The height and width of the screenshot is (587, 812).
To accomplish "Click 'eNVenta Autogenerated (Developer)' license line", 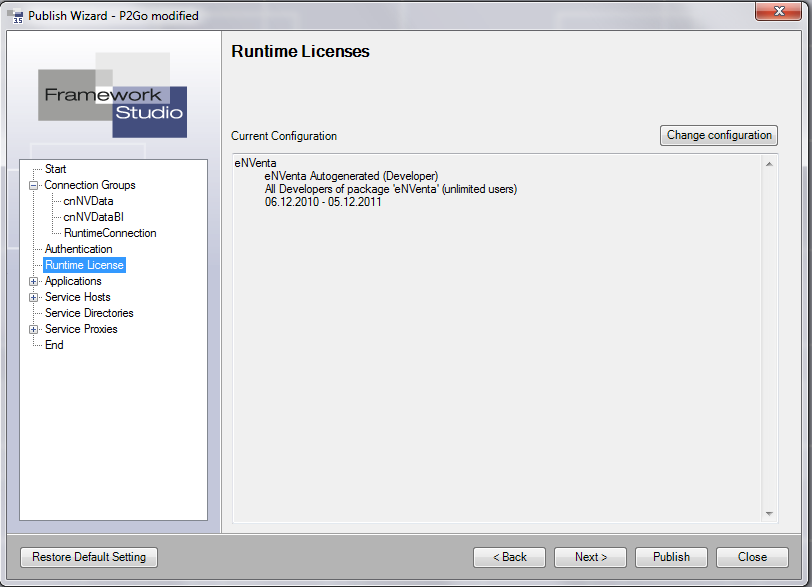I will tap(351, 177).
